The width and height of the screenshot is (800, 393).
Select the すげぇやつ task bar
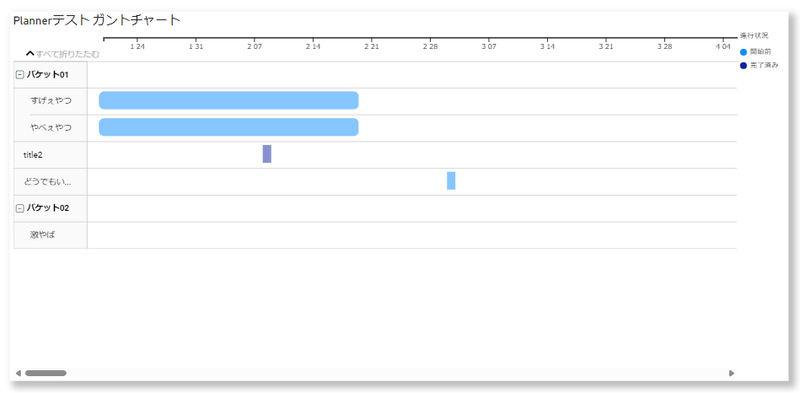pyautogui.click(x=229, y=101)
